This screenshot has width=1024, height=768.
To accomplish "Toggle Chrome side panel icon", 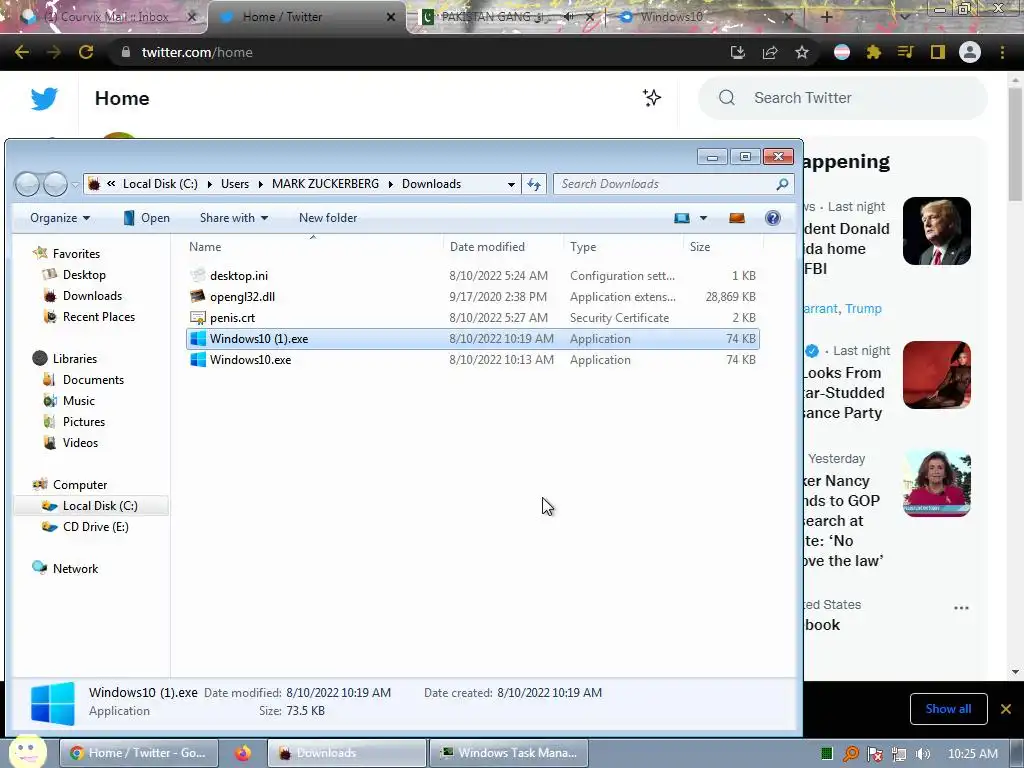I will tap(938, 52).
